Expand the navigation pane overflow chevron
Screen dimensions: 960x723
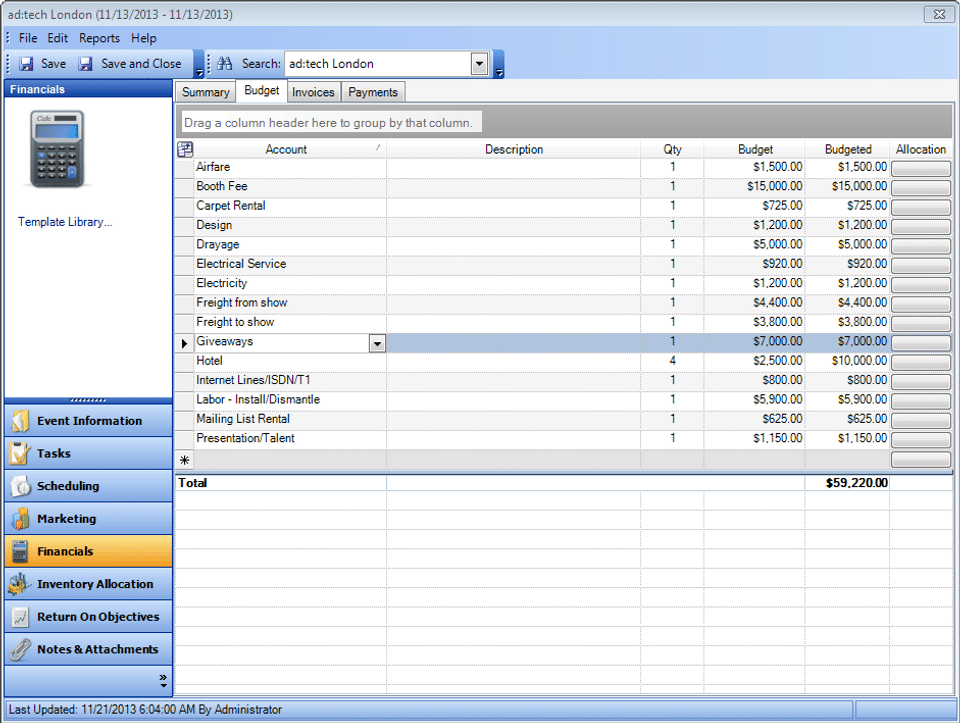(x=163, y=680)
